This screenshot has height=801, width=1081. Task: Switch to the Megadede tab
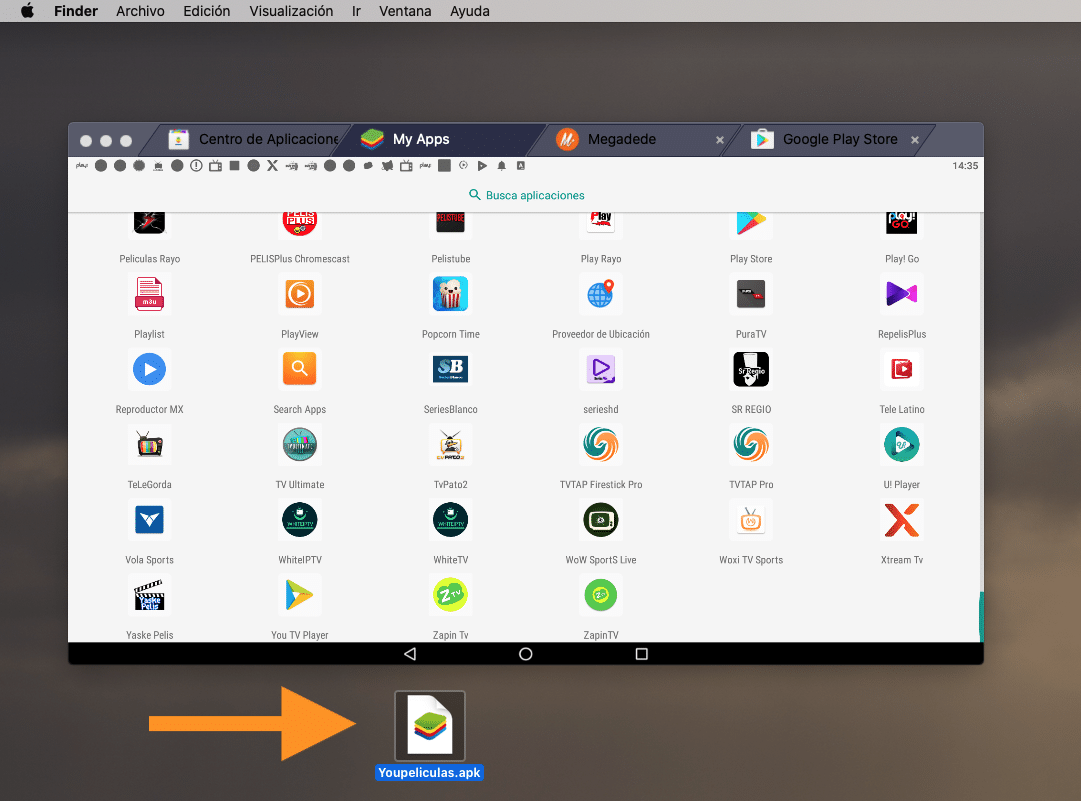[x=621, y=140]
